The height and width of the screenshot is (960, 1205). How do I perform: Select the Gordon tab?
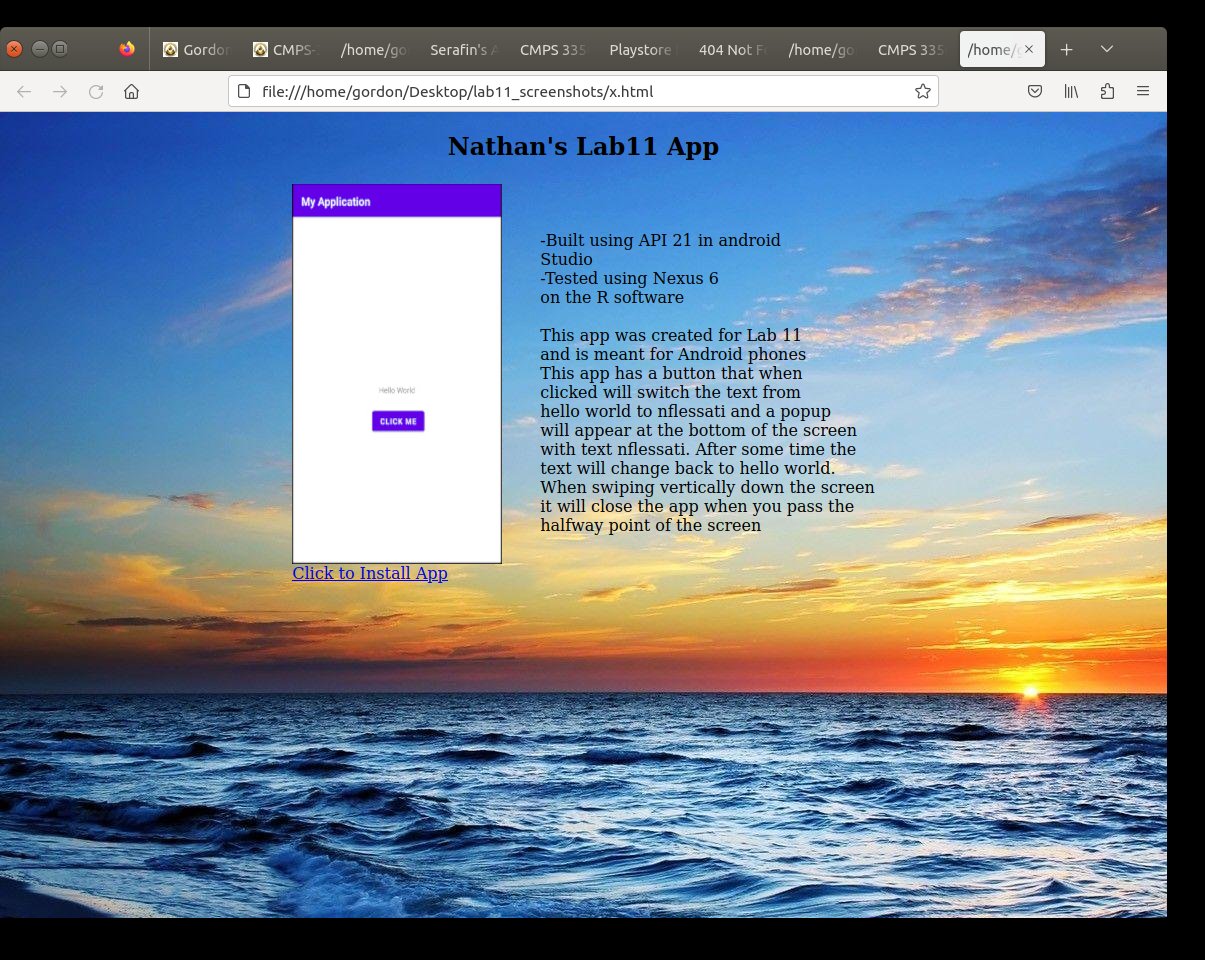(196, 49)
